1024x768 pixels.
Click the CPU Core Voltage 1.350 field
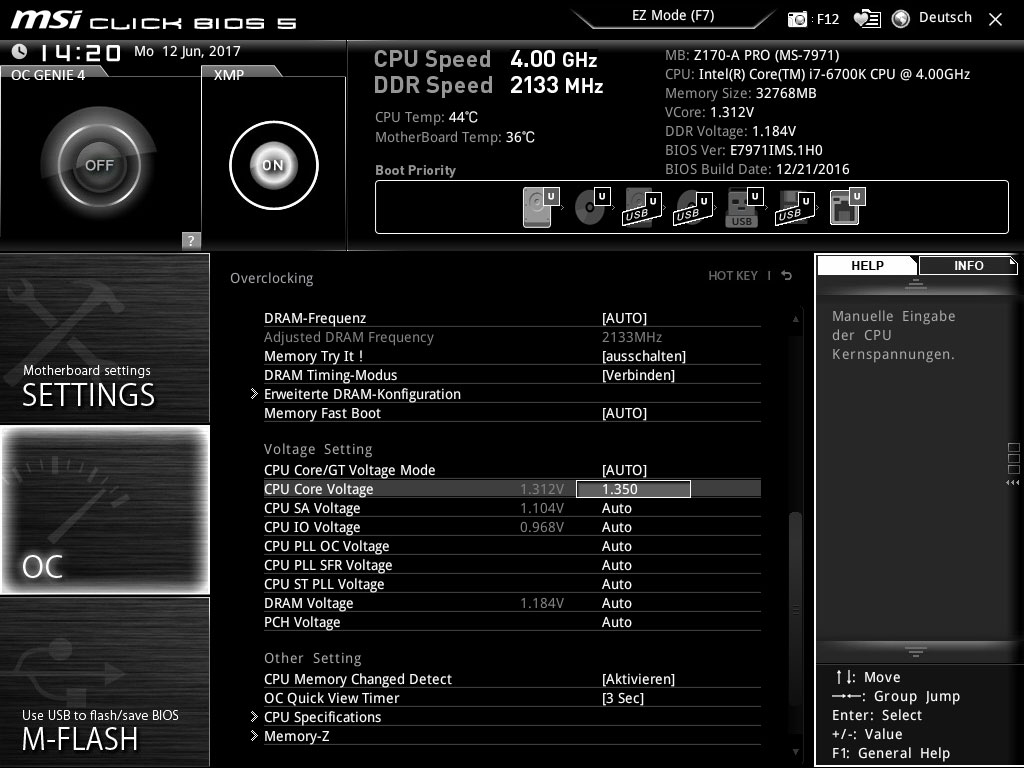click(x=633, y=488)
